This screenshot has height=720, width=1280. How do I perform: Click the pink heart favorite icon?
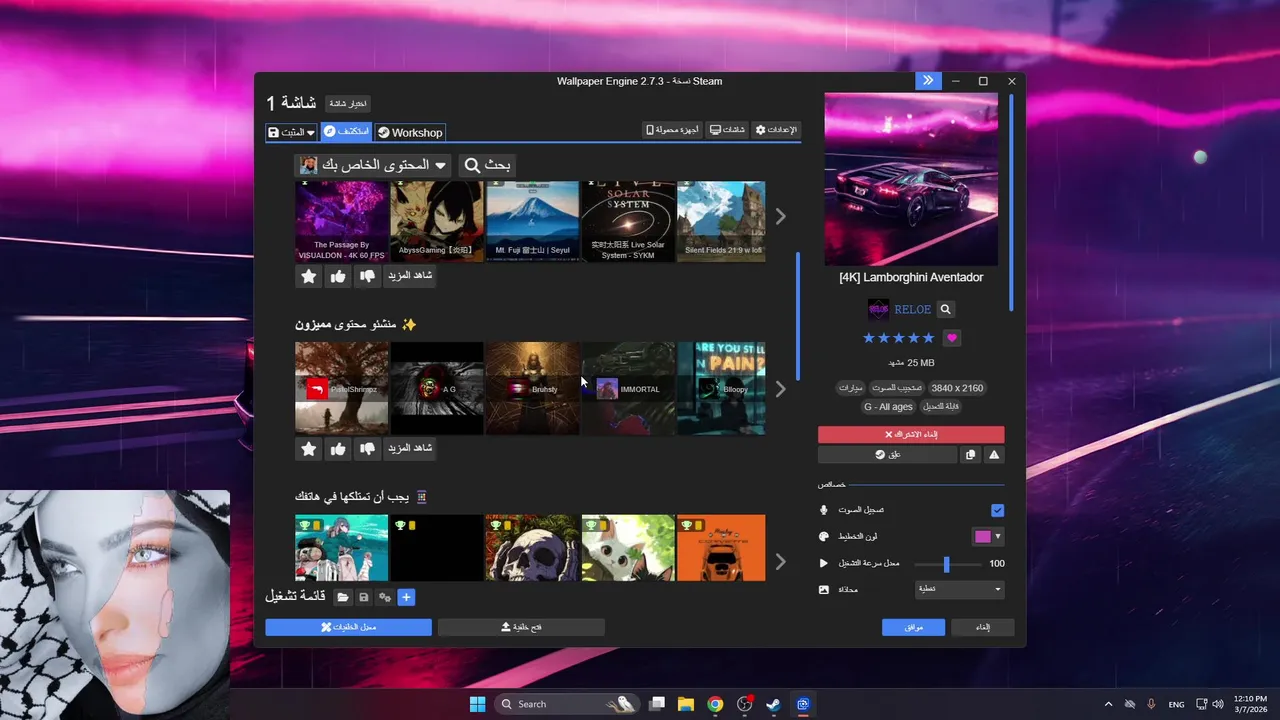pos(952,338)
